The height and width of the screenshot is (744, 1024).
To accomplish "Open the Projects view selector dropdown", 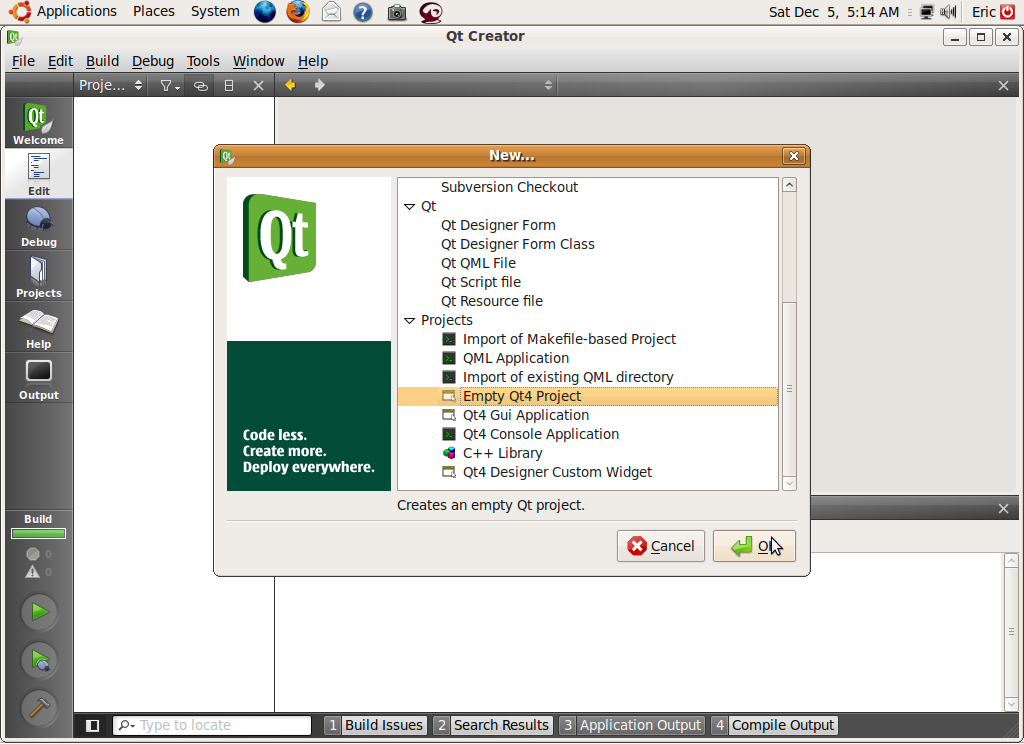I will point(110,86).
